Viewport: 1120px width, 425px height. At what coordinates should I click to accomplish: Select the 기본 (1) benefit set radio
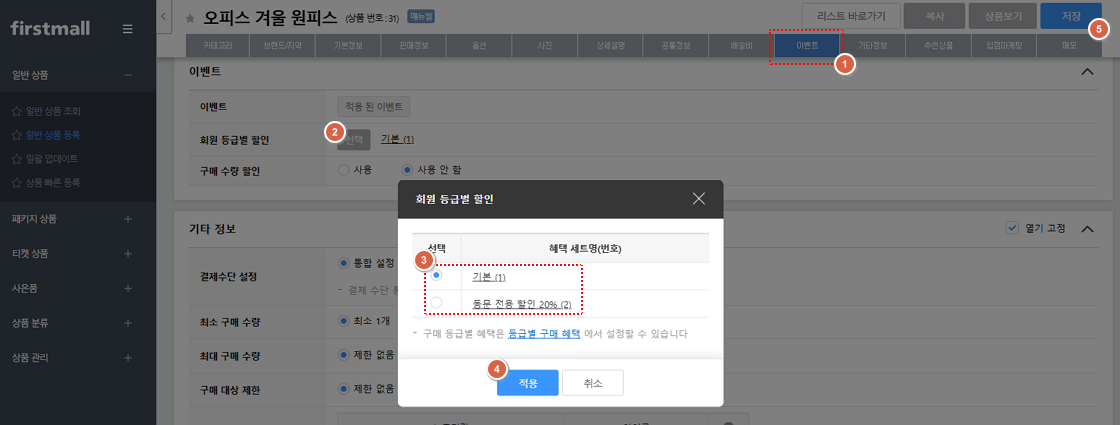436,276
